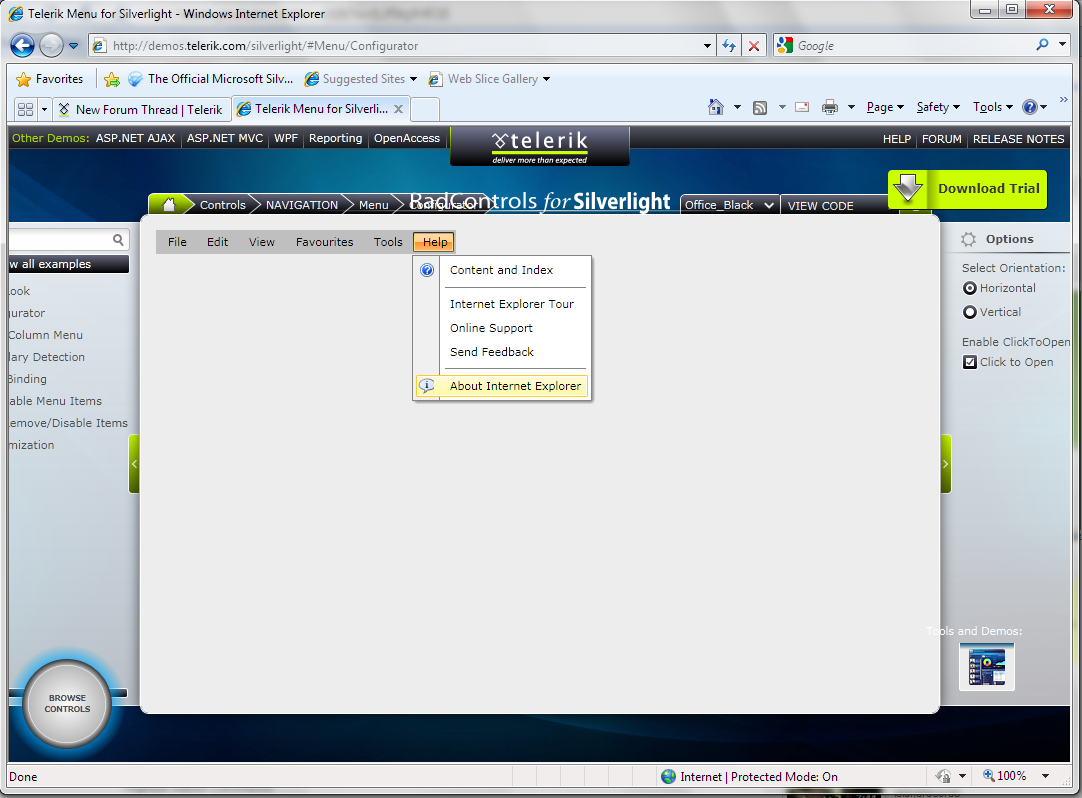Open the ASP.NET AJAX demos link
The height and width of the screenshot is (798, 1082).
(x=135, y=138)
